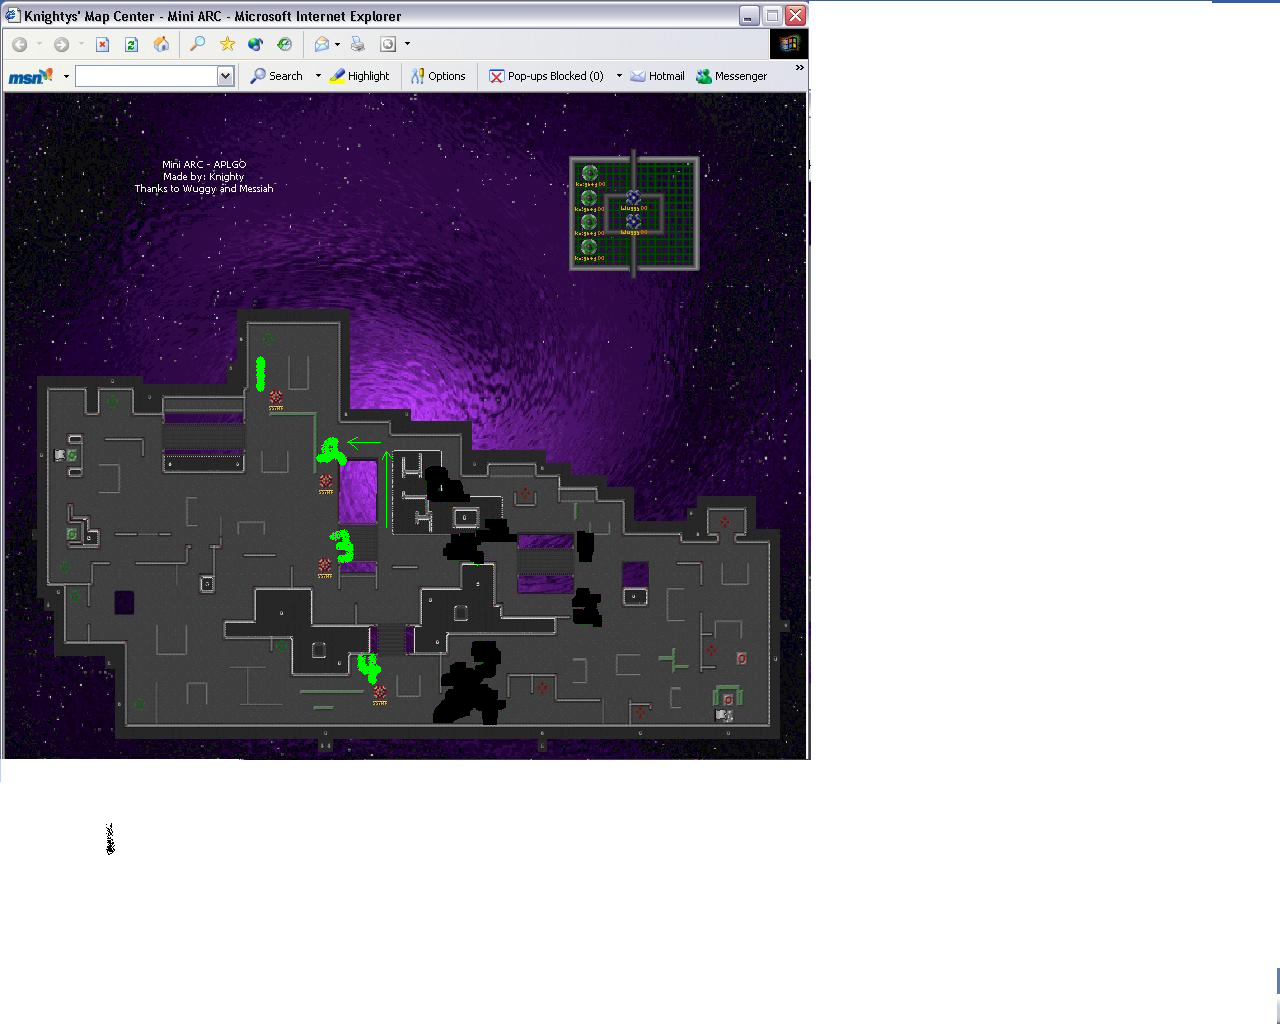Click the History toolbar icon
1280x1024 pixels.
285,44
